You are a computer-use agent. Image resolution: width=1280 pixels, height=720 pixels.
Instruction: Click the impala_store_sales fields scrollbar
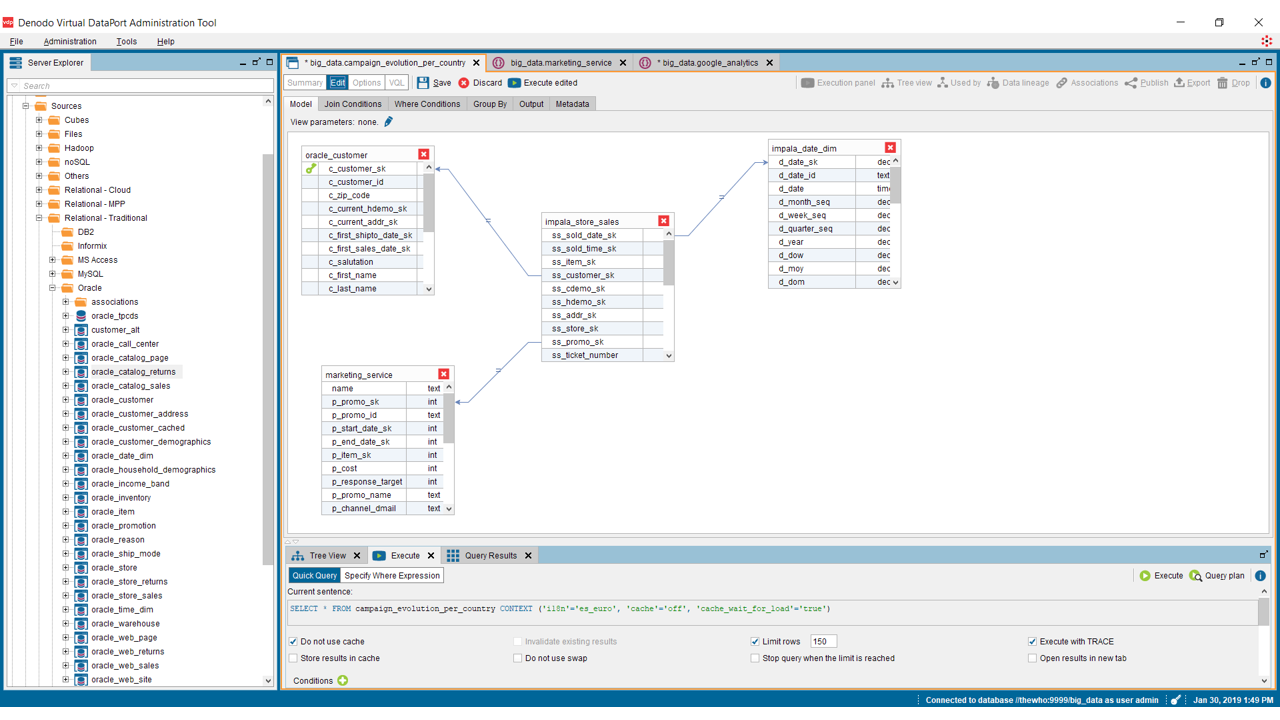coord(669,263)
